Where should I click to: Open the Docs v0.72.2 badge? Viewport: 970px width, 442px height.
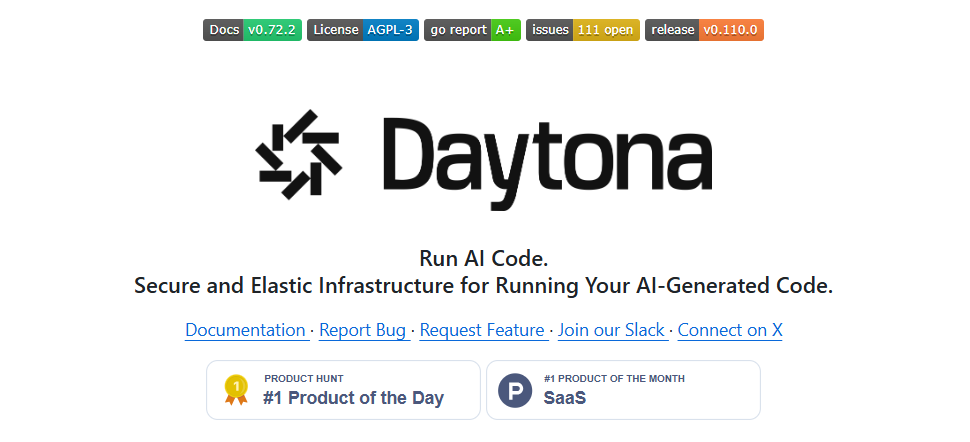click(x=252, y=30)
